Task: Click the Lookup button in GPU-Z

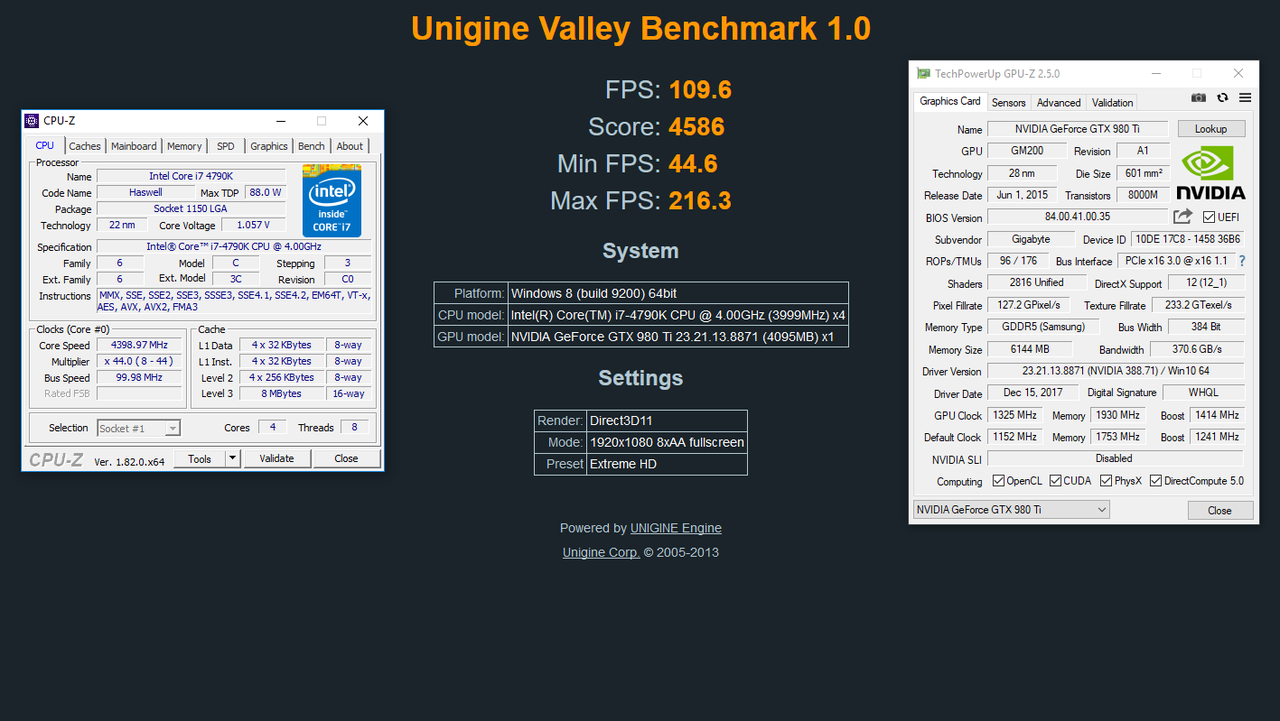Action: point(1211,129)
